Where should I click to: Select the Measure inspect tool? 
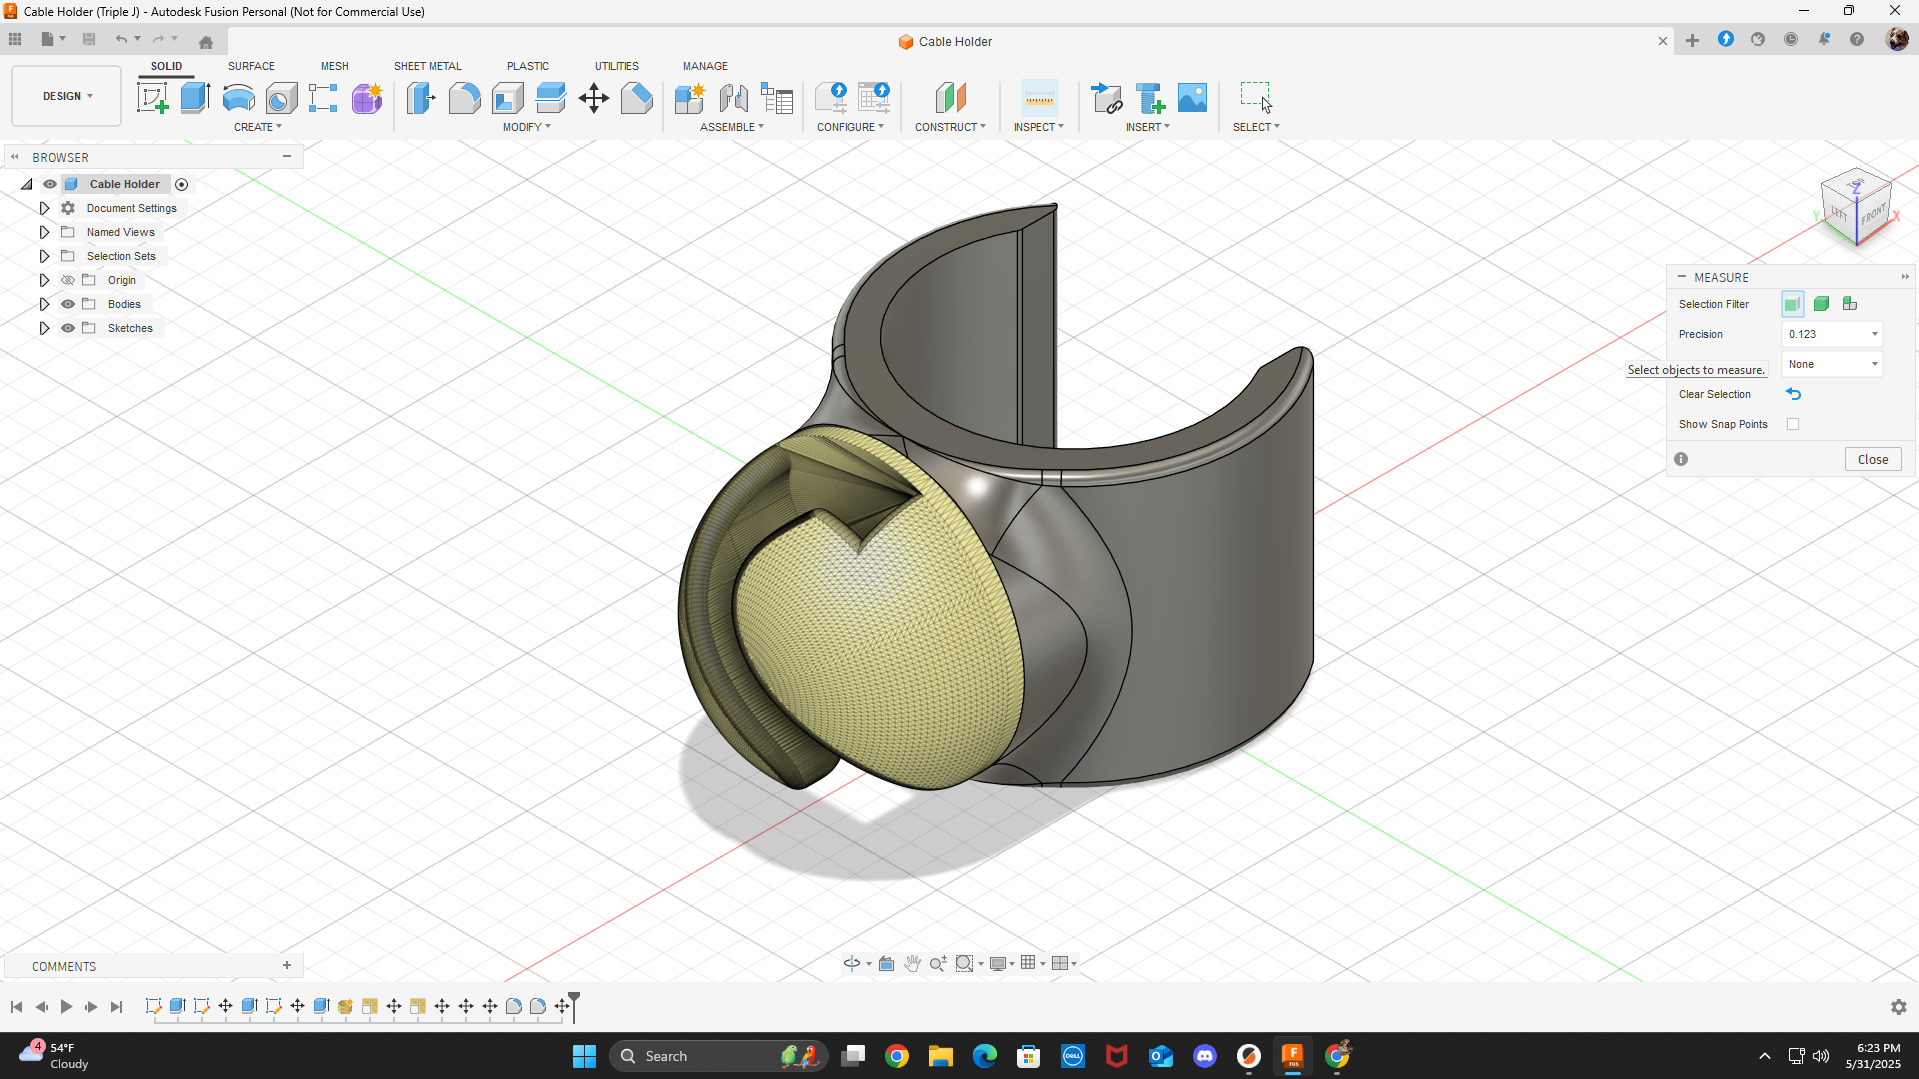(1039, 98)
